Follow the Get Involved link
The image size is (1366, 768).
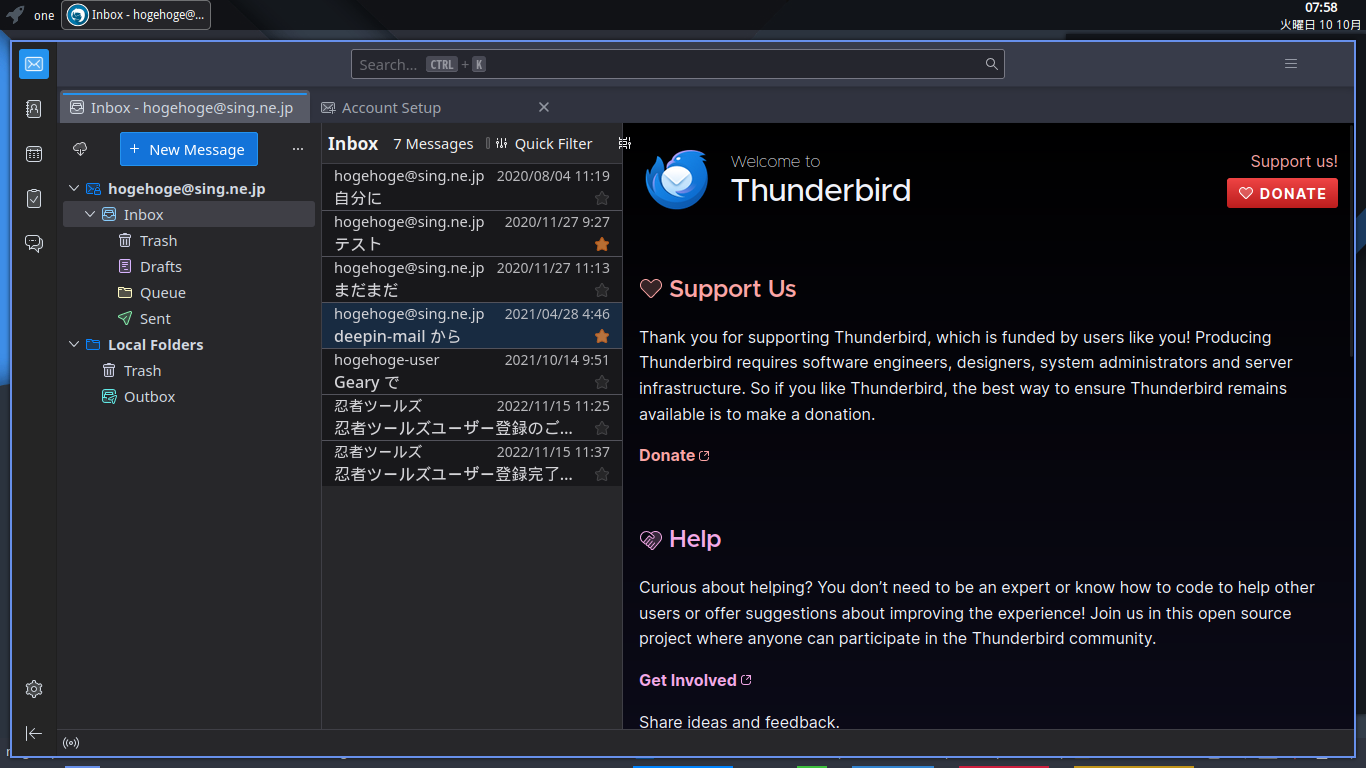point(695,680)
